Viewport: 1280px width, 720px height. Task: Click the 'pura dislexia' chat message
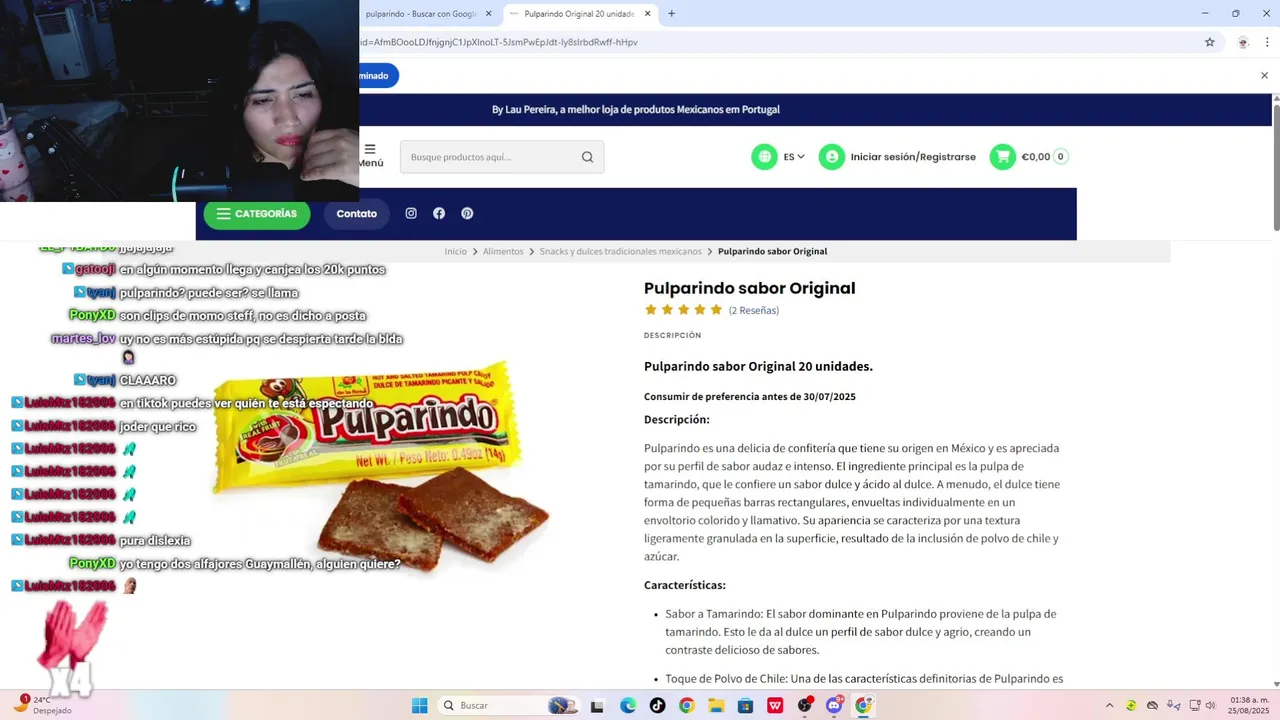155,540
